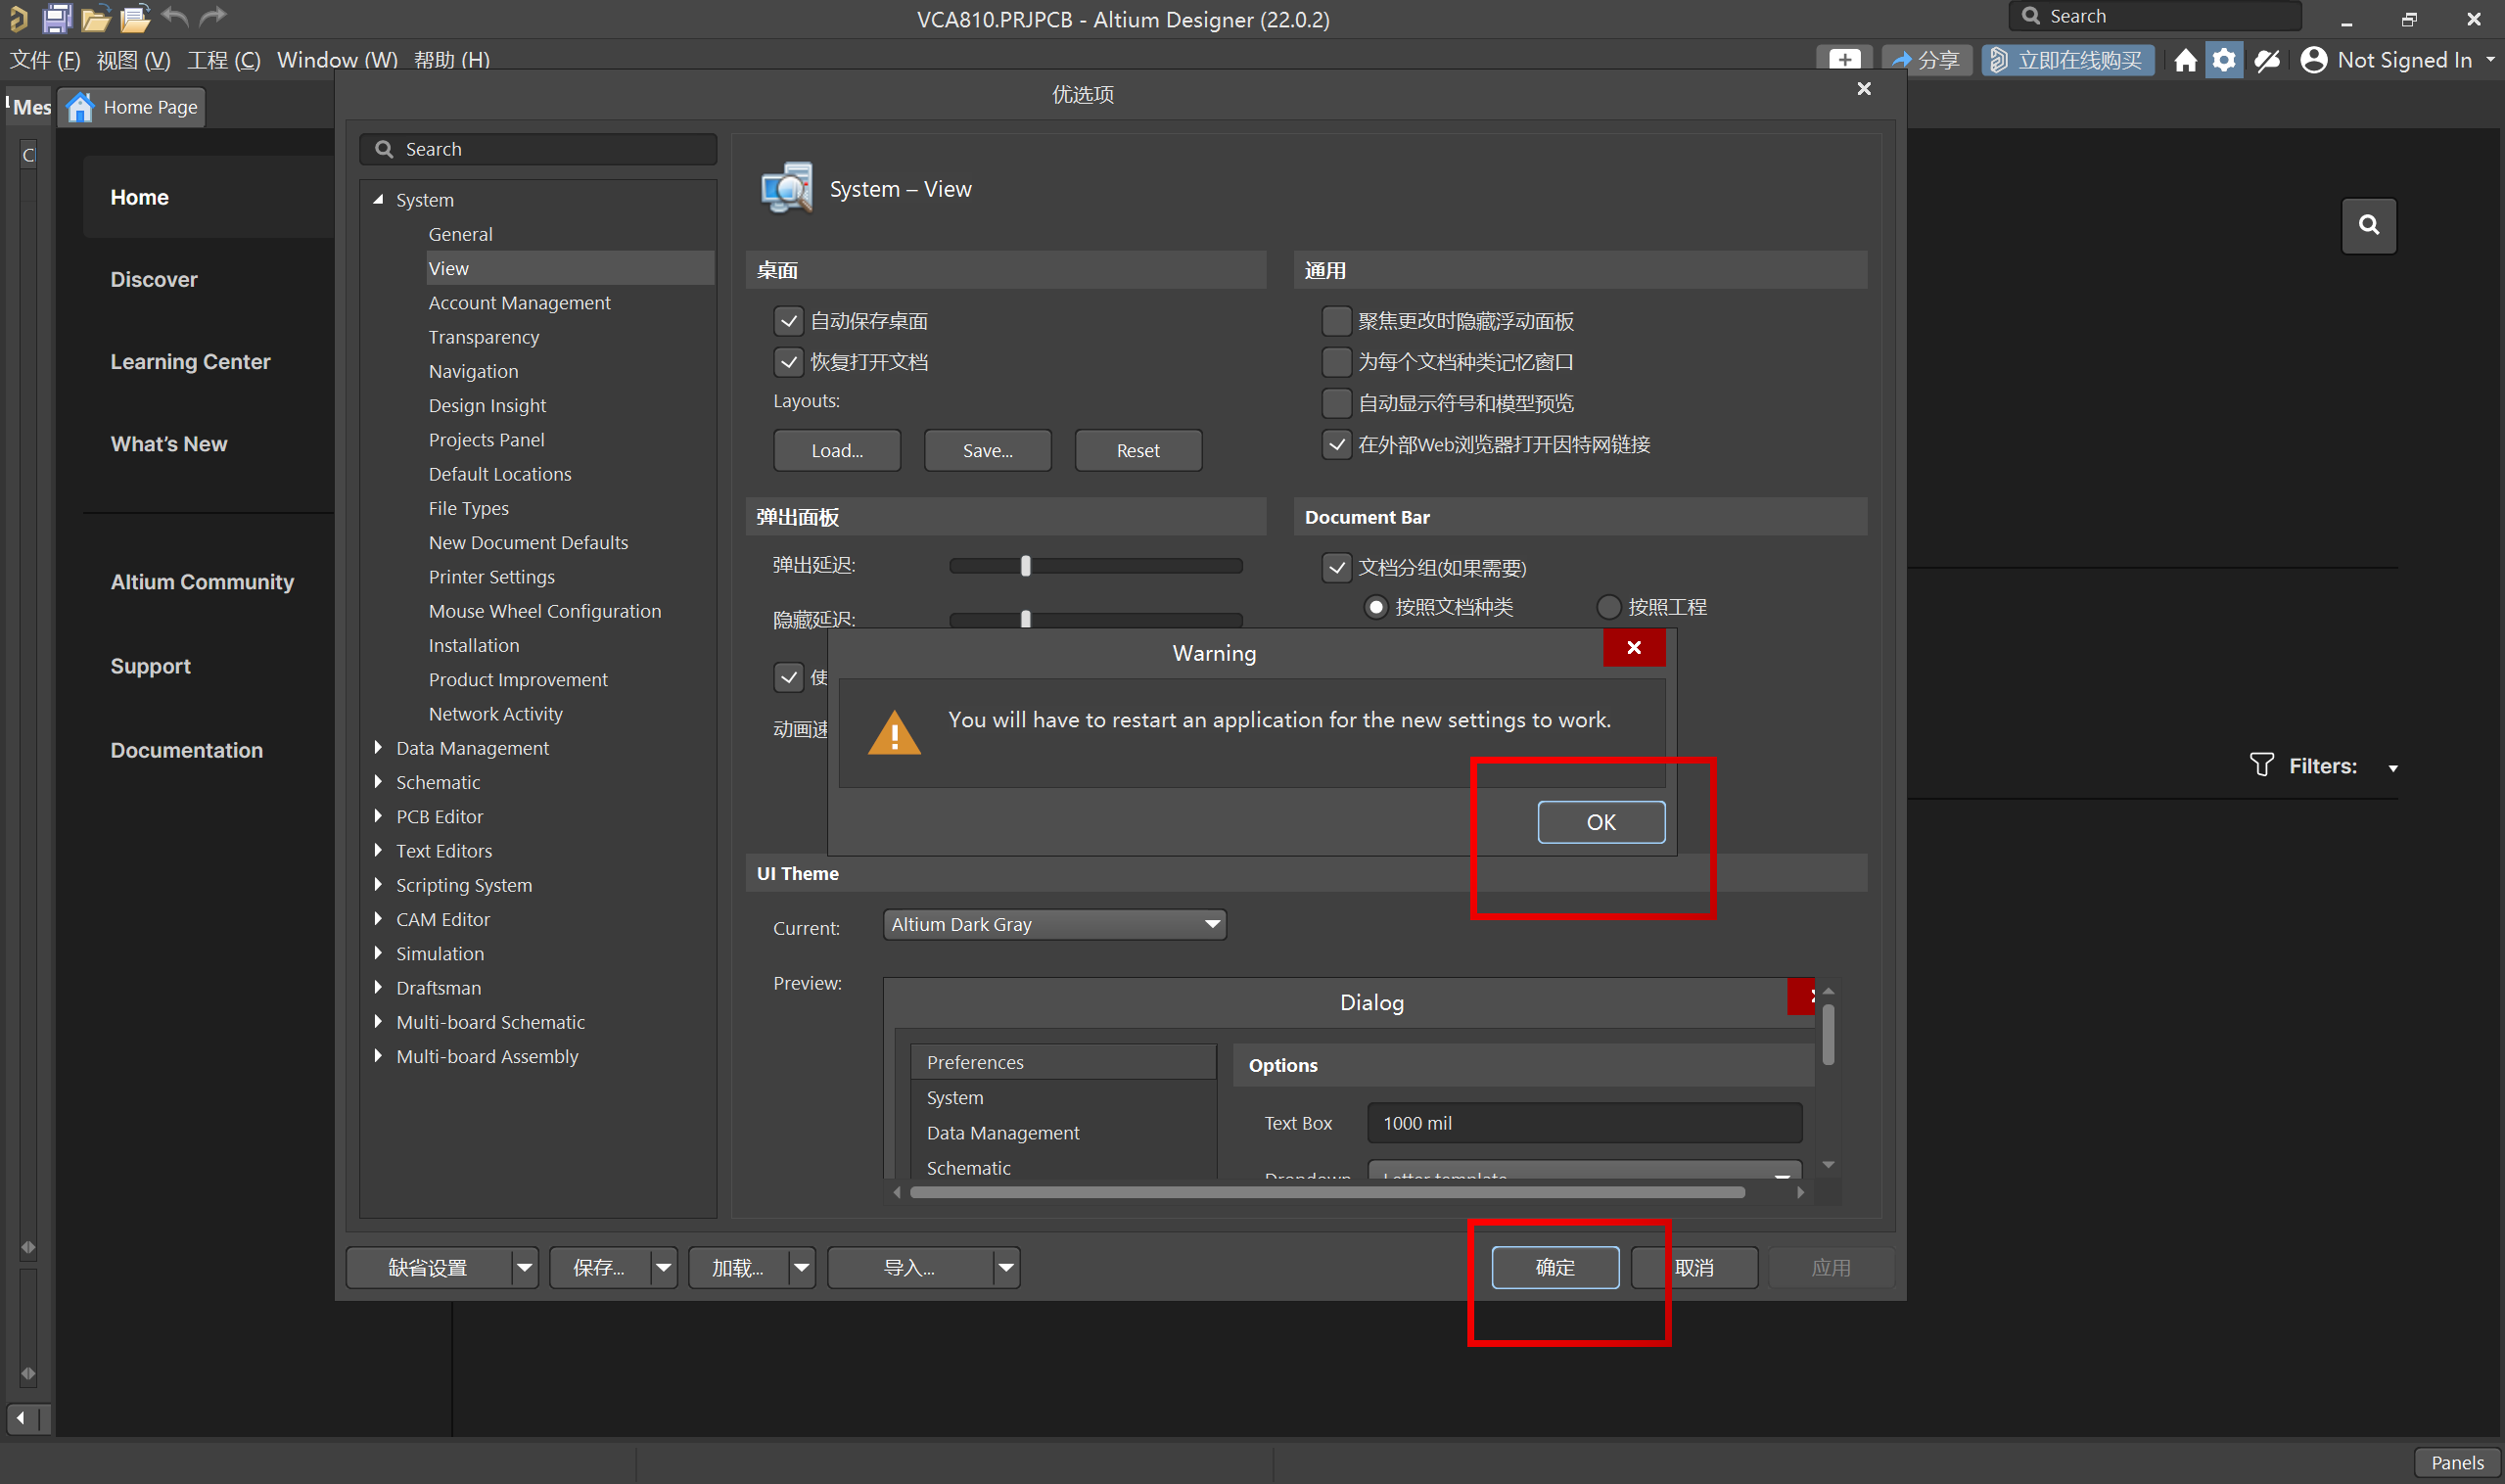This screenshot has width=2505, height=1484.
Task: Click the Reset layouts button
Action: [1137, 451]
